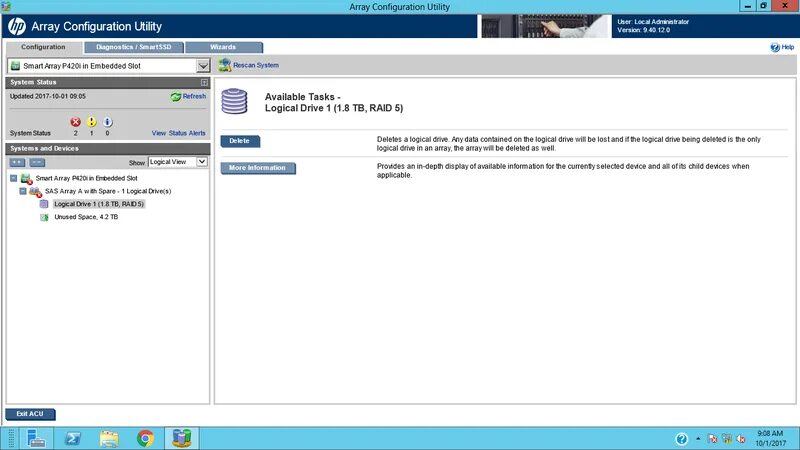Click the speaker volume tray icon

click(741, 439)
